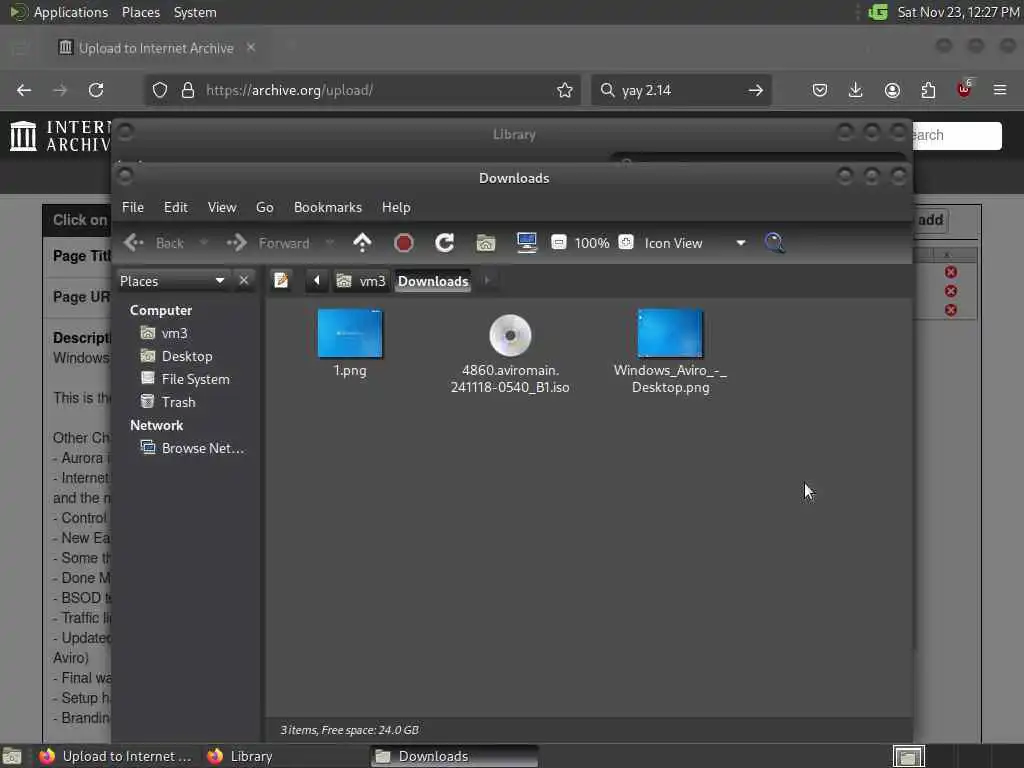1024x768 pixels.
Task: Select the 1.png file thumbnail
Action: click(x=350, y=334)
